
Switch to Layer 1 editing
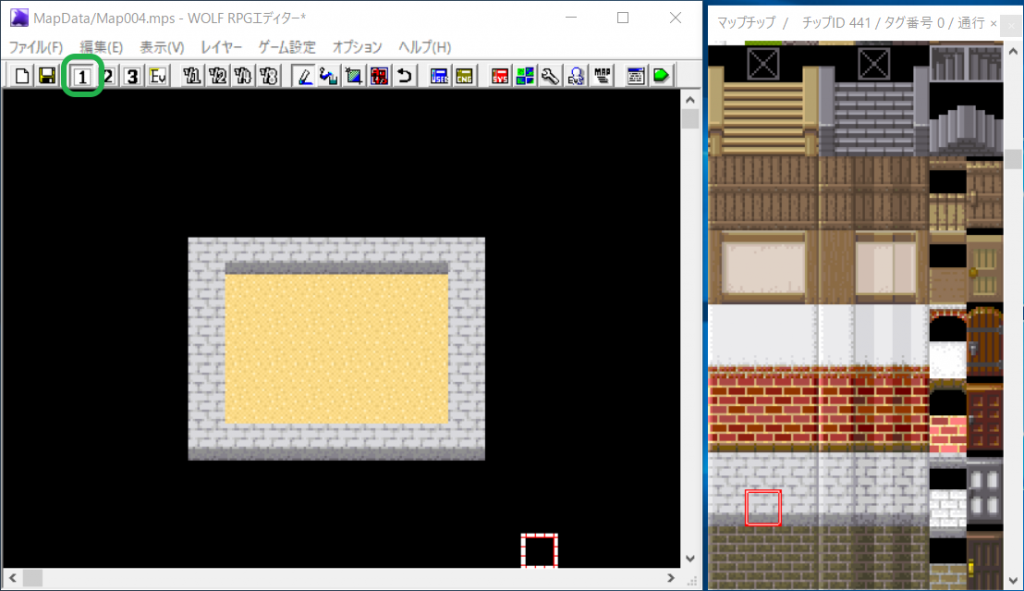coord(84,76)
